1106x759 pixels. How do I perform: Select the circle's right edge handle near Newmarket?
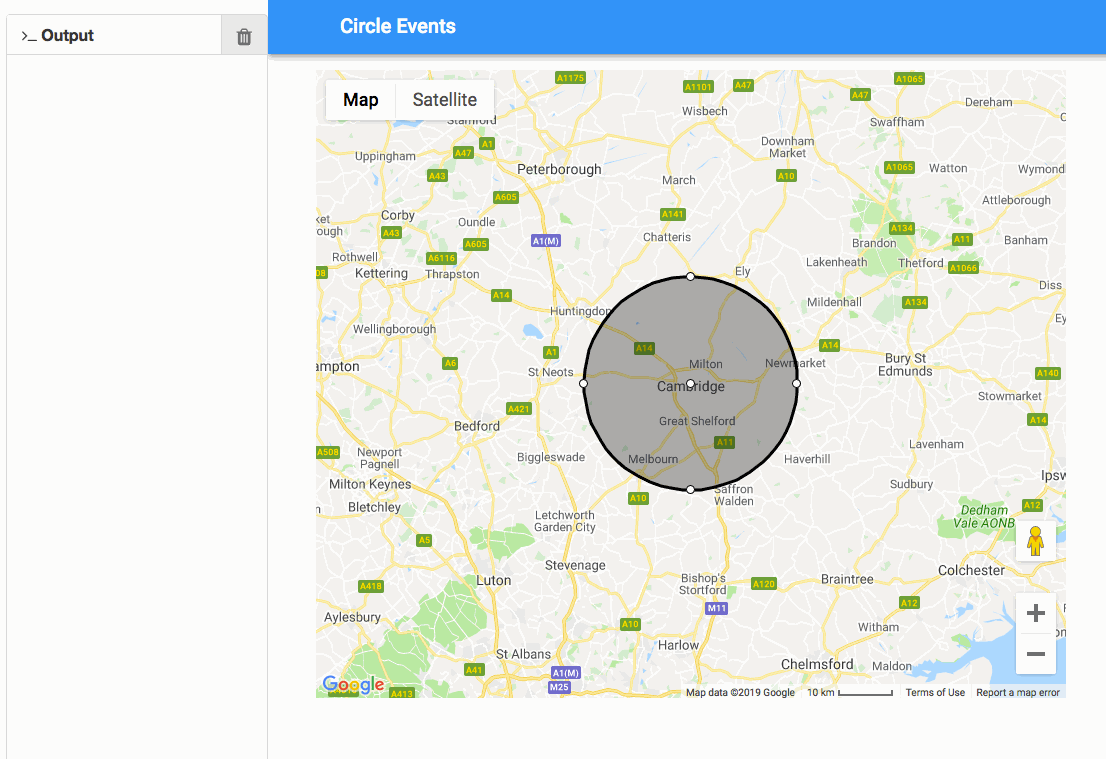tap(796, 384)
